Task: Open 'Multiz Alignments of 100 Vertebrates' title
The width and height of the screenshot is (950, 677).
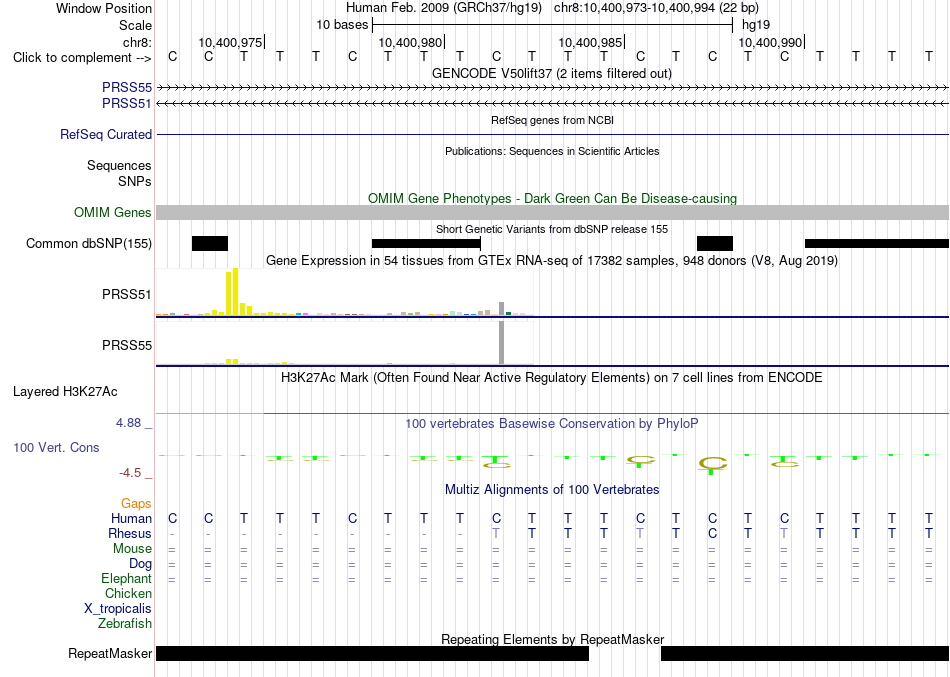Action: 552,490
